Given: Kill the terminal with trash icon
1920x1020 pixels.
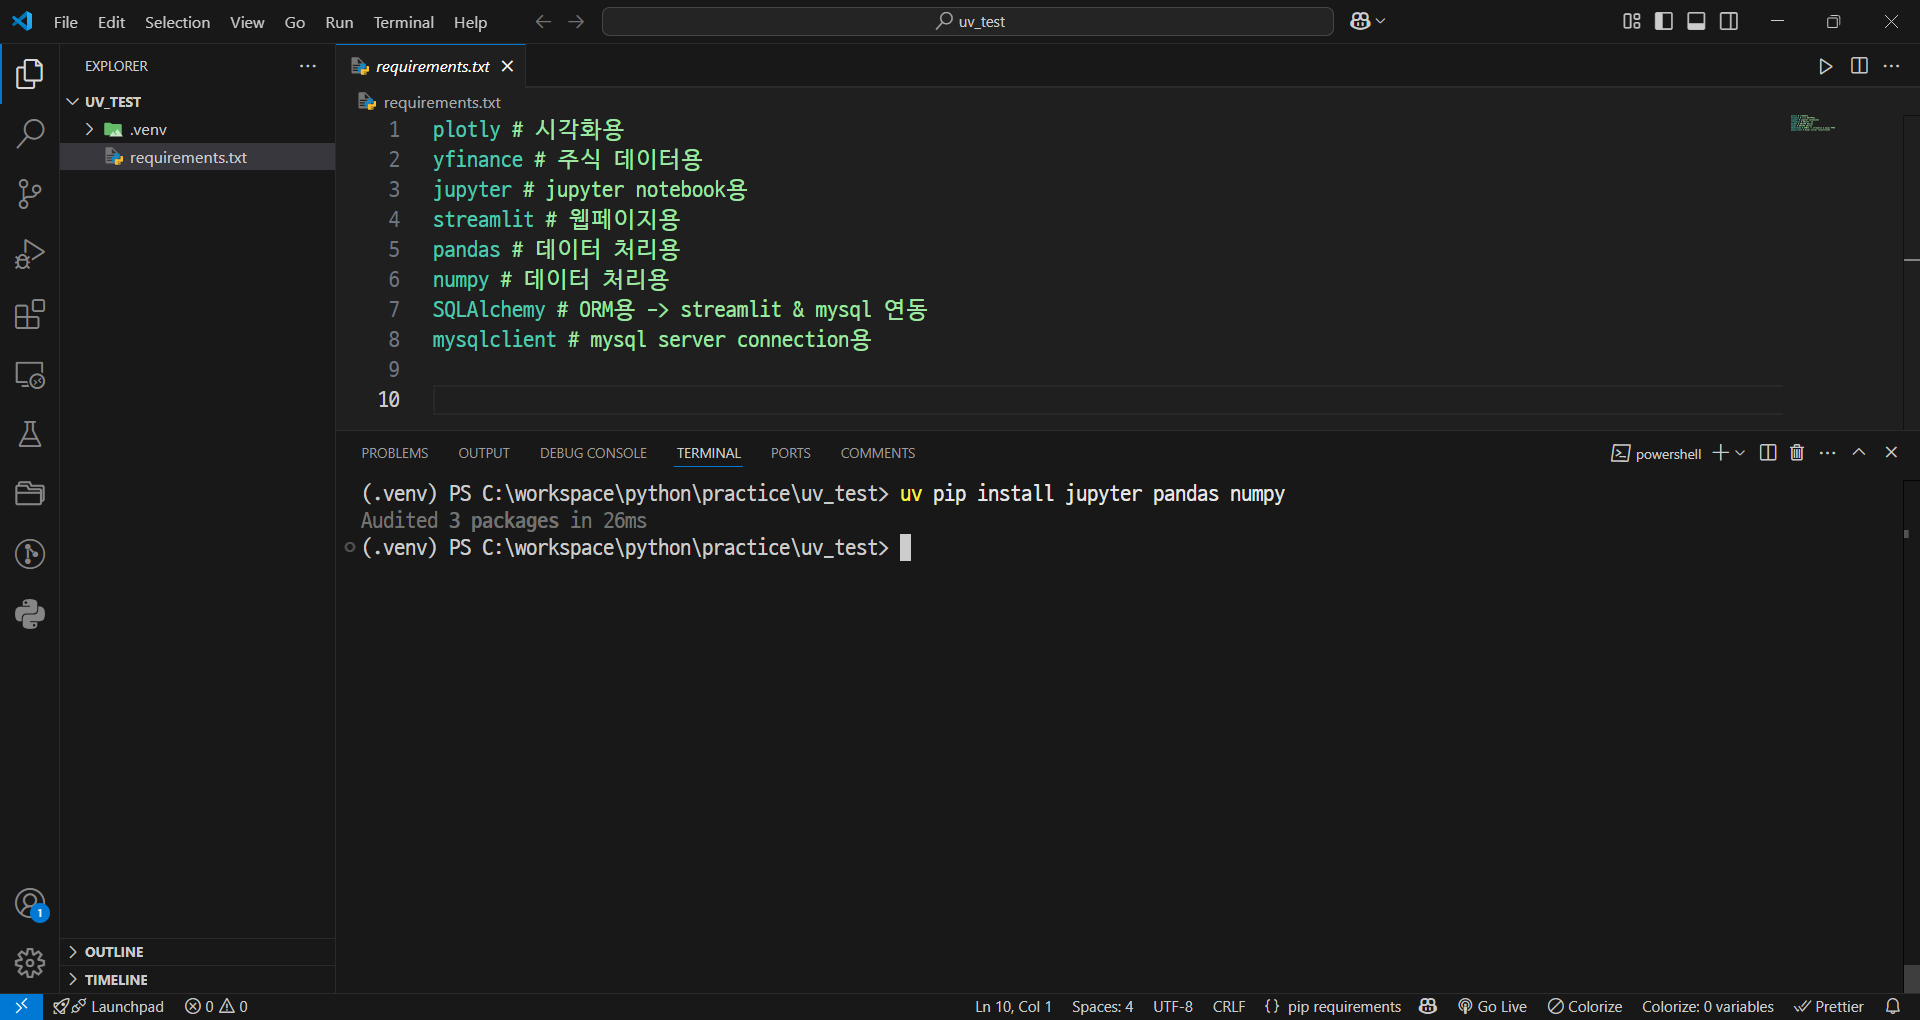Looking at the screenshot, I should (x=1797, y=453).
